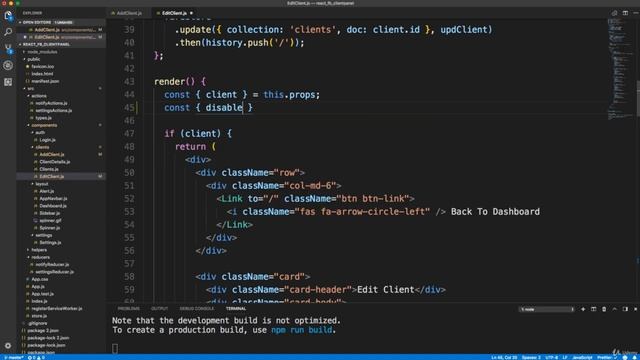640x360 pixels.
Task: Collapse the reducers folder
Action: coord(40,257)
